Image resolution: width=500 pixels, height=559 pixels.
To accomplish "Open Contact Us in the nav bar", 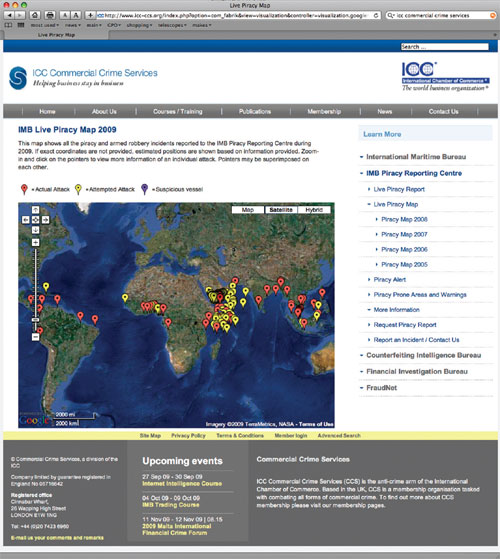I will click(443, 112).
